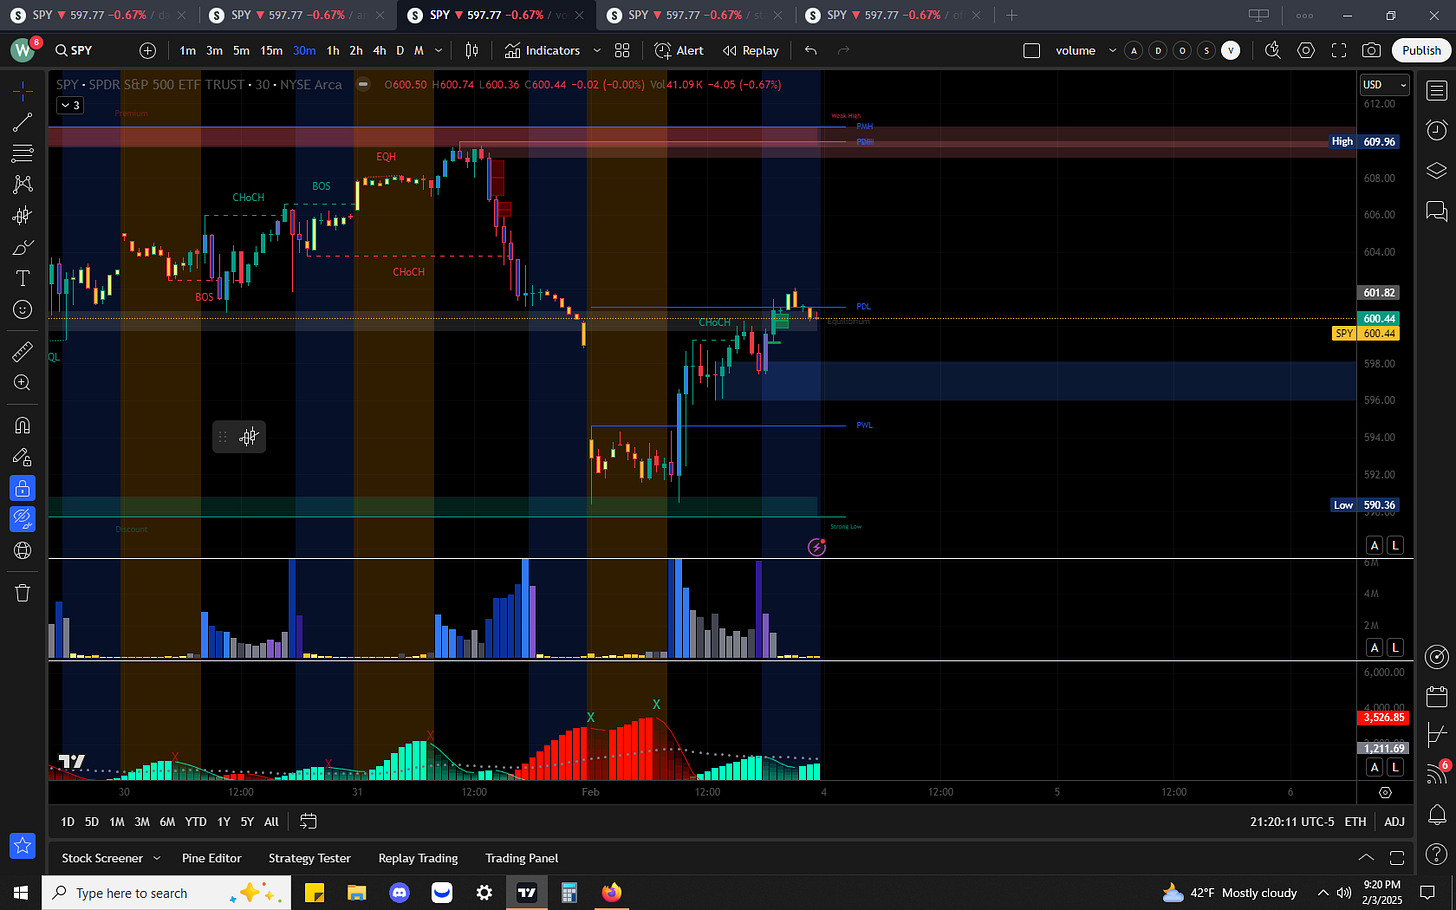Click the camera snapshot icon
This screenshot has height=910, width=1456.
point(1372,50)
